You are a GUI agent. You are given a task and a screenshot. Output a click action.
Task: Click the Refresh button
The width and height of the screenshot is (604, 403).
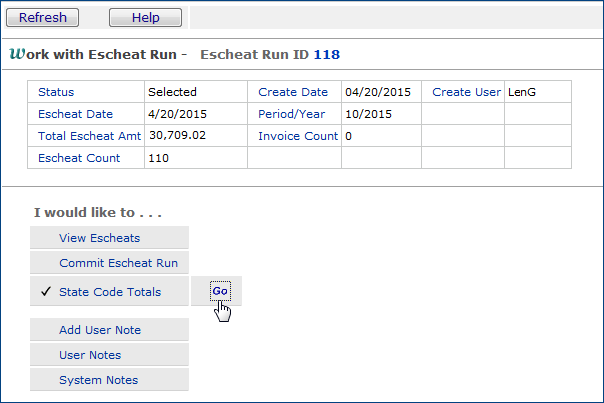pyautogui.click(x=43, y=18)
